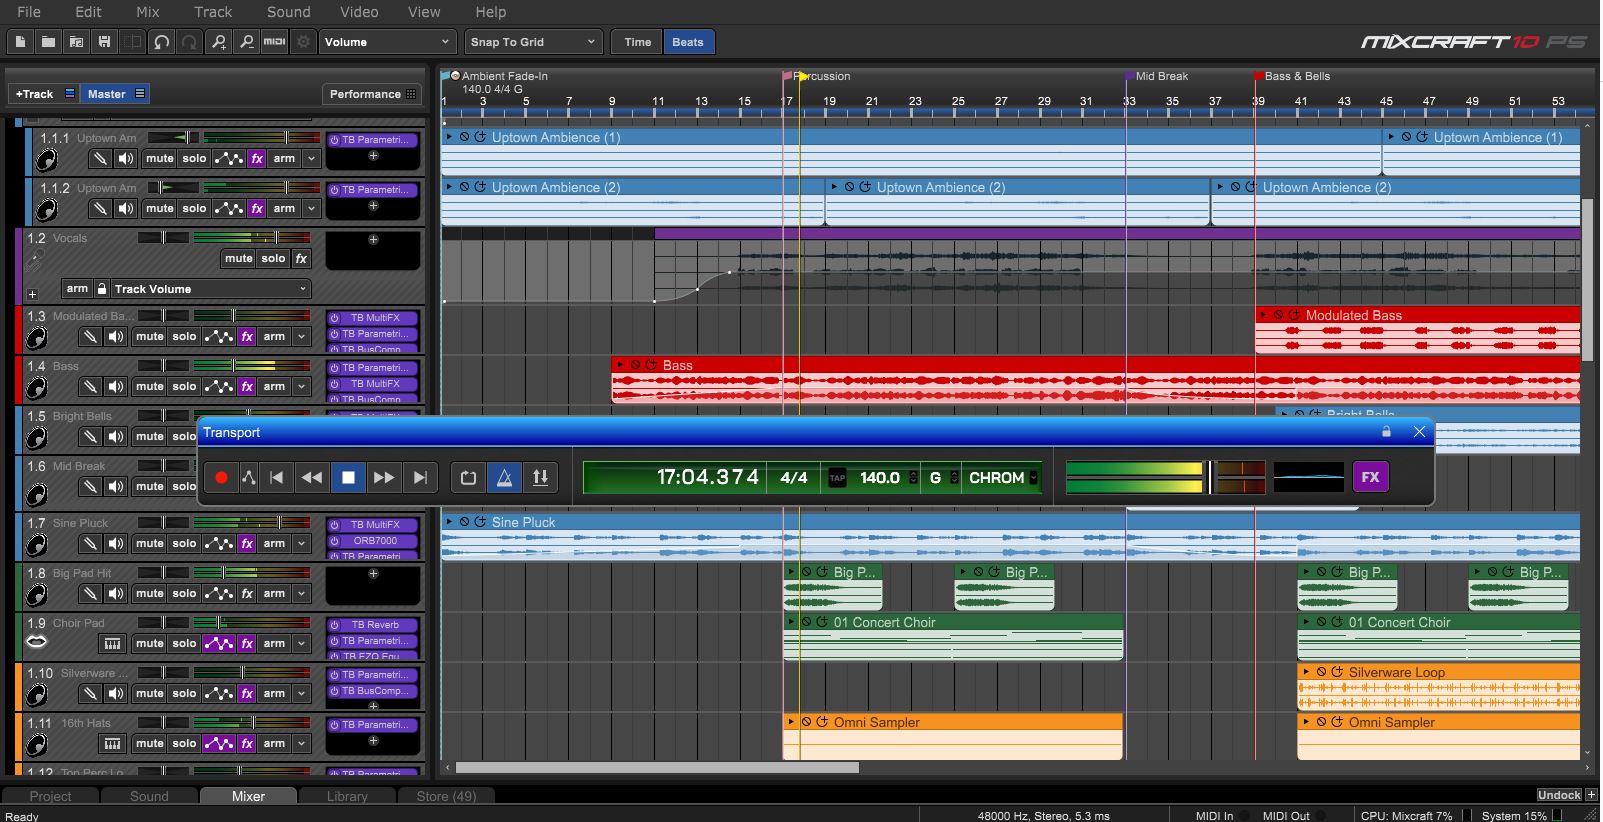Select Beats timeline mode

pyautogui.click(x=688, y=42)
